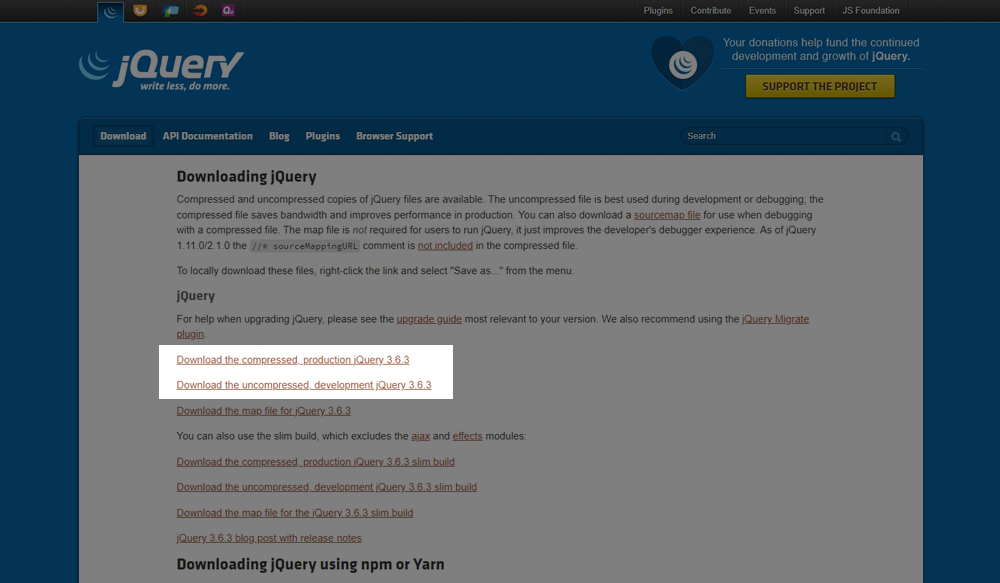Download the compressed production jQuery 3.6.3
Viewport: 1000px width, 583px height.
(293, 360)
